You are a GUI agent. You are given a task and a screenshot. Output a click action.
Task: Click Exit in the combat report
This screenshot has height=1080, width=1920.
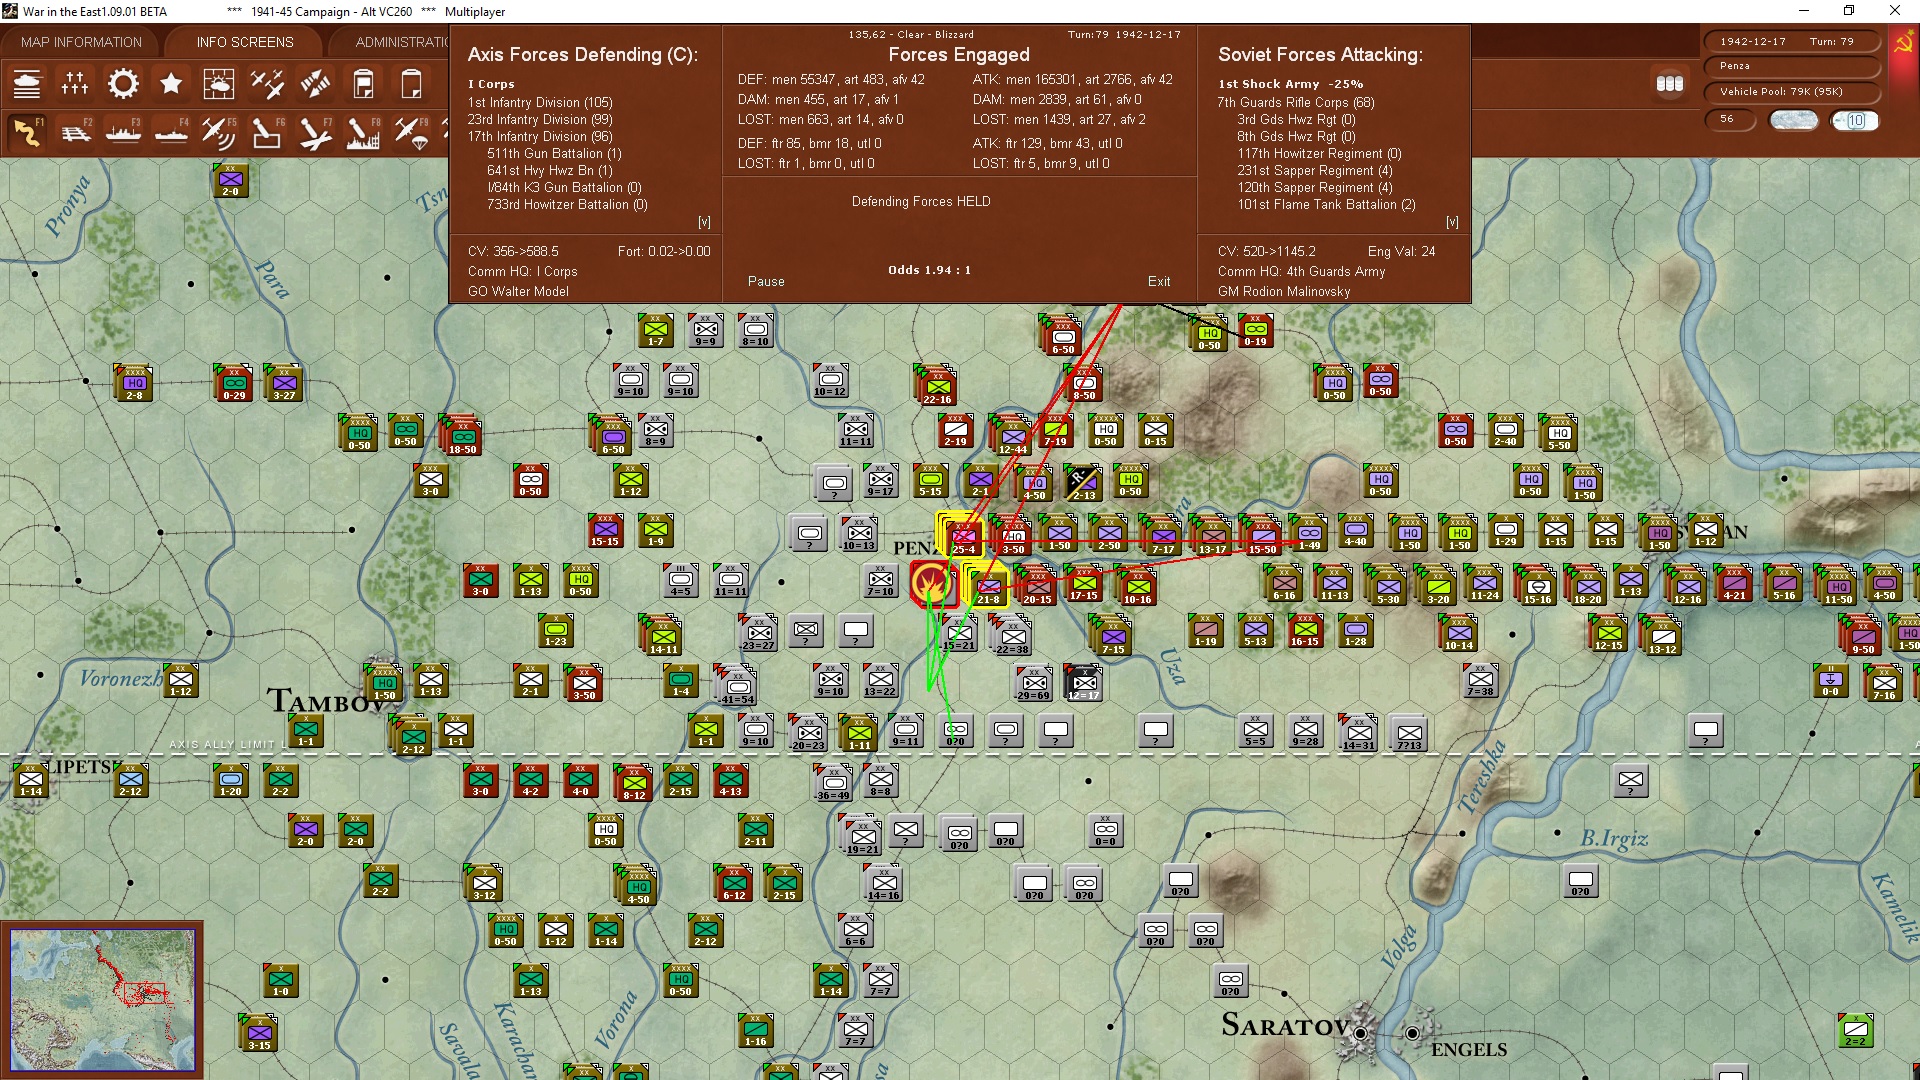(1159, 281)
